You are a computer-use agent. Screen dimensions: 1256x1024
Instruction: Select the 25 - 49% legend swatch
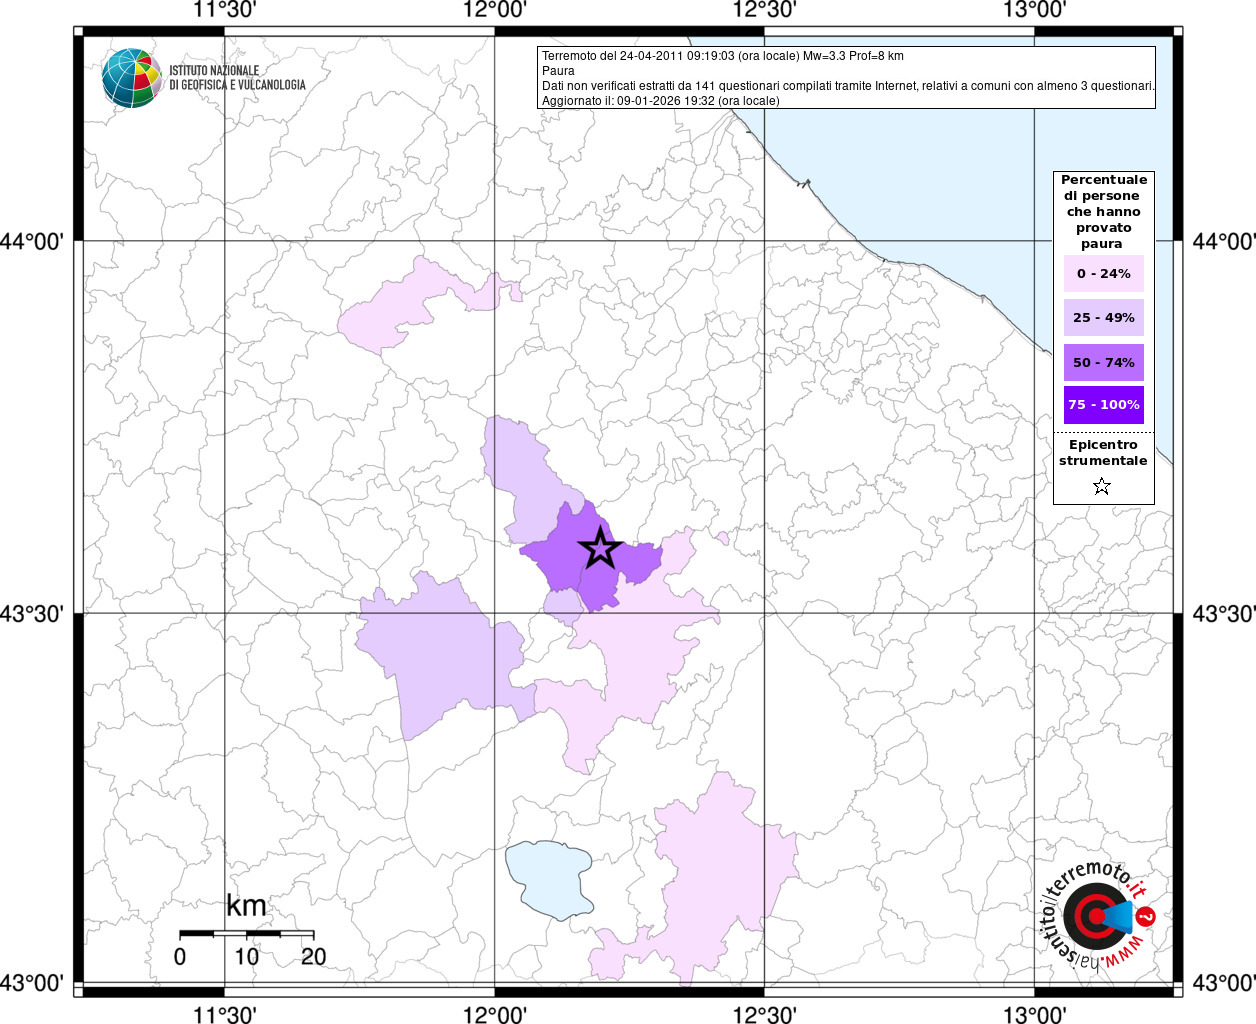click(1103, 318)
